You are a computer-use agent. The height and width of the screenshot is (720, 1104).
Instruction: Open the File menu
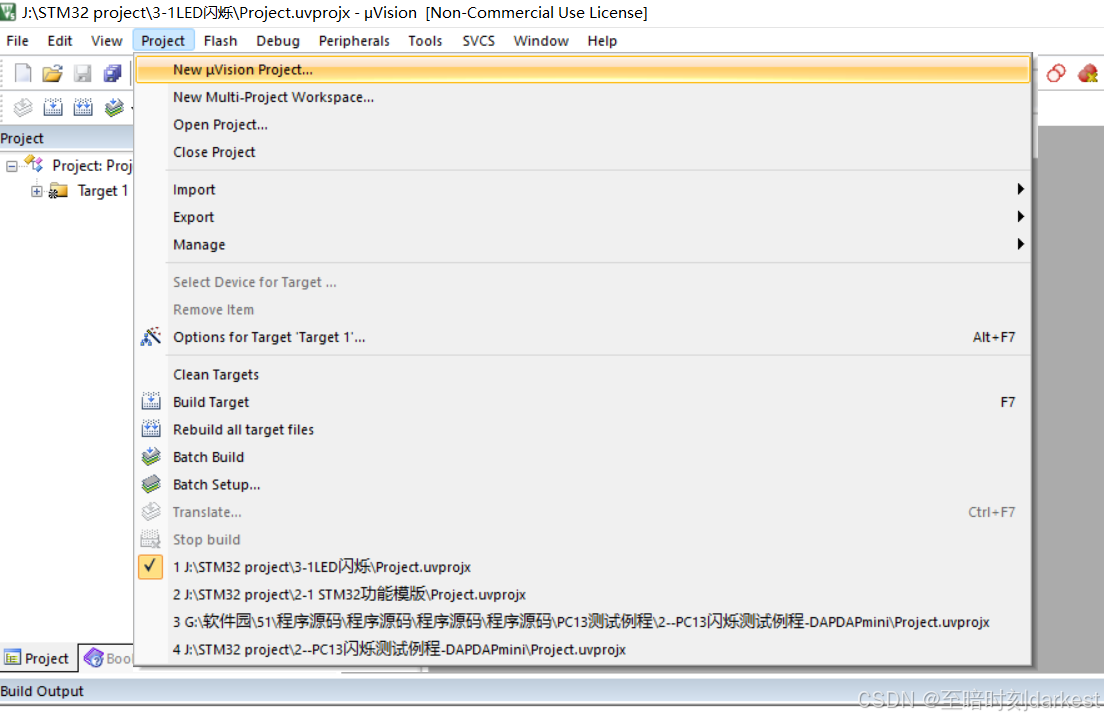click(18, 41)
